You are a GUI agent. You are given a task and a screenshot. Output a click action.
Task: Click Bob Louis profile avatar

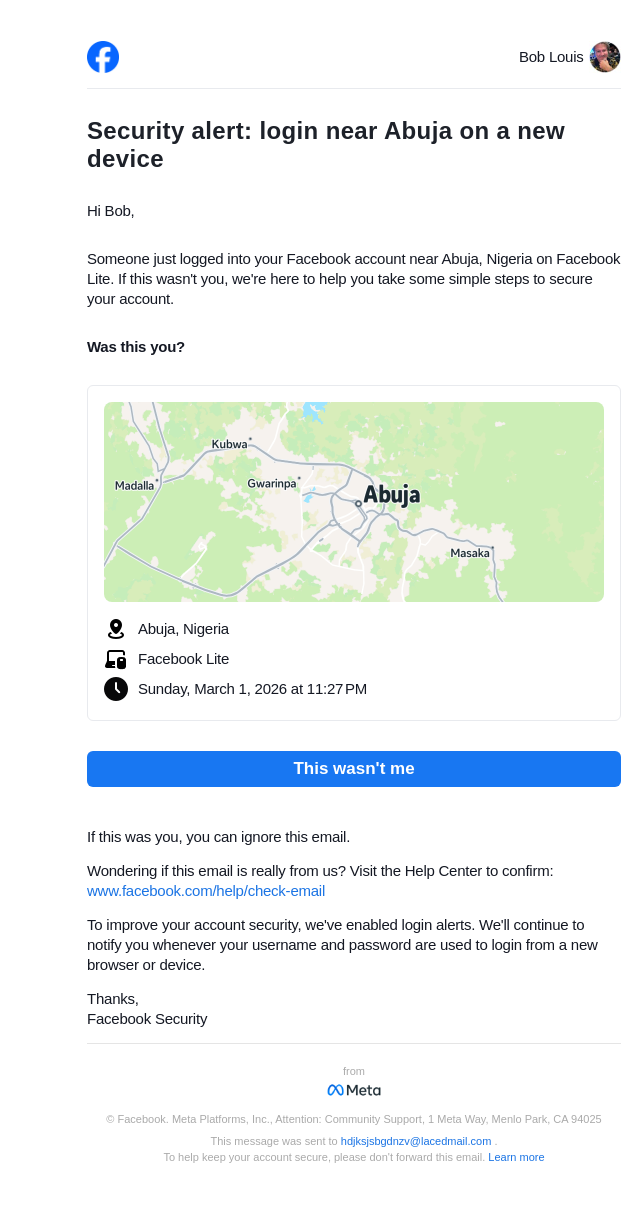pos(604,57)
